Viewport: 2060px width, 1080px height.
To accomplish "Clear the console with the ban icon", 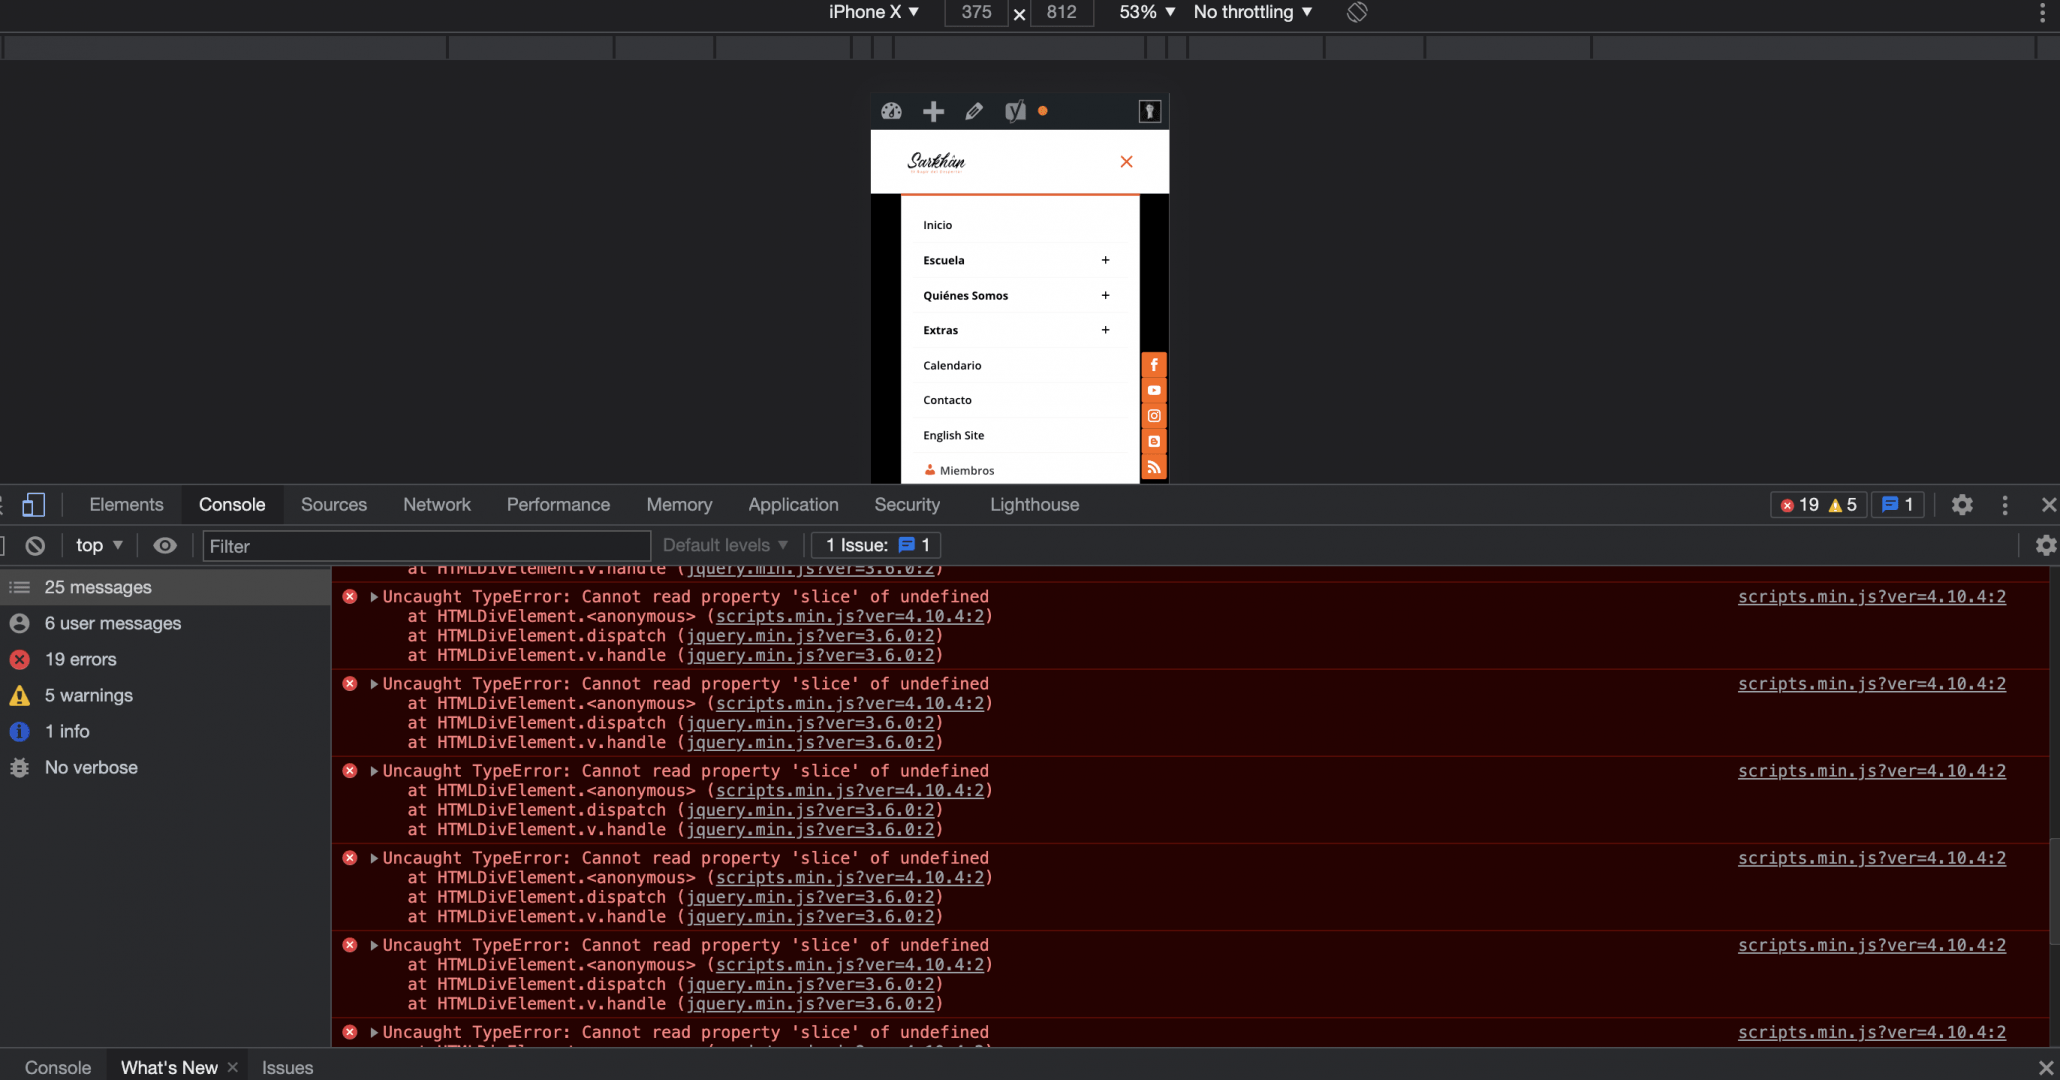I will point(35,545).
